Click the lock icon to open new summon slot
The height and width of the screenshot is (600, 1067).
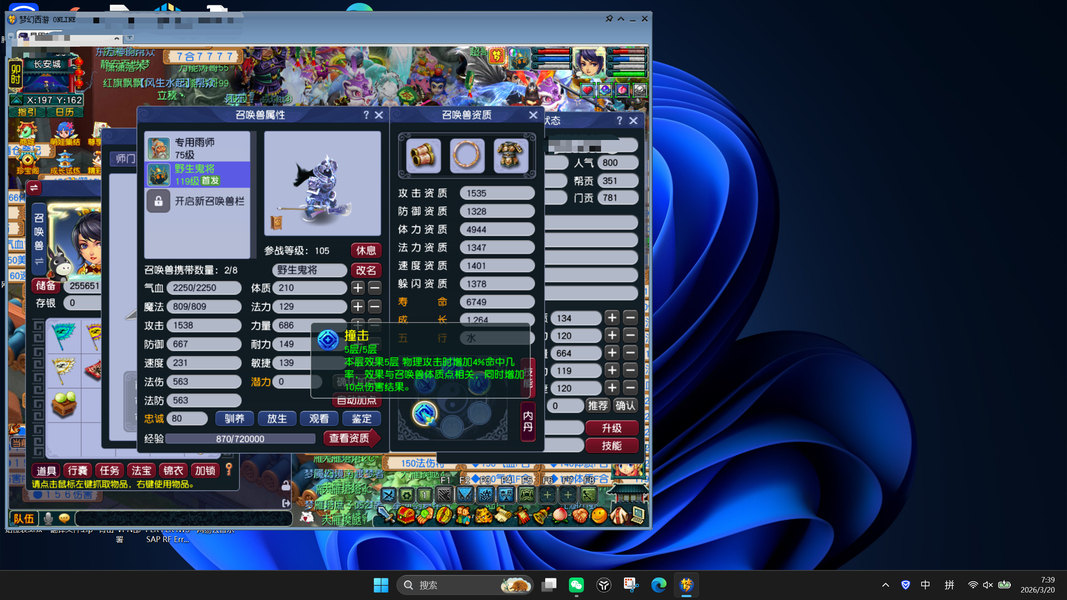pos(159,201)
